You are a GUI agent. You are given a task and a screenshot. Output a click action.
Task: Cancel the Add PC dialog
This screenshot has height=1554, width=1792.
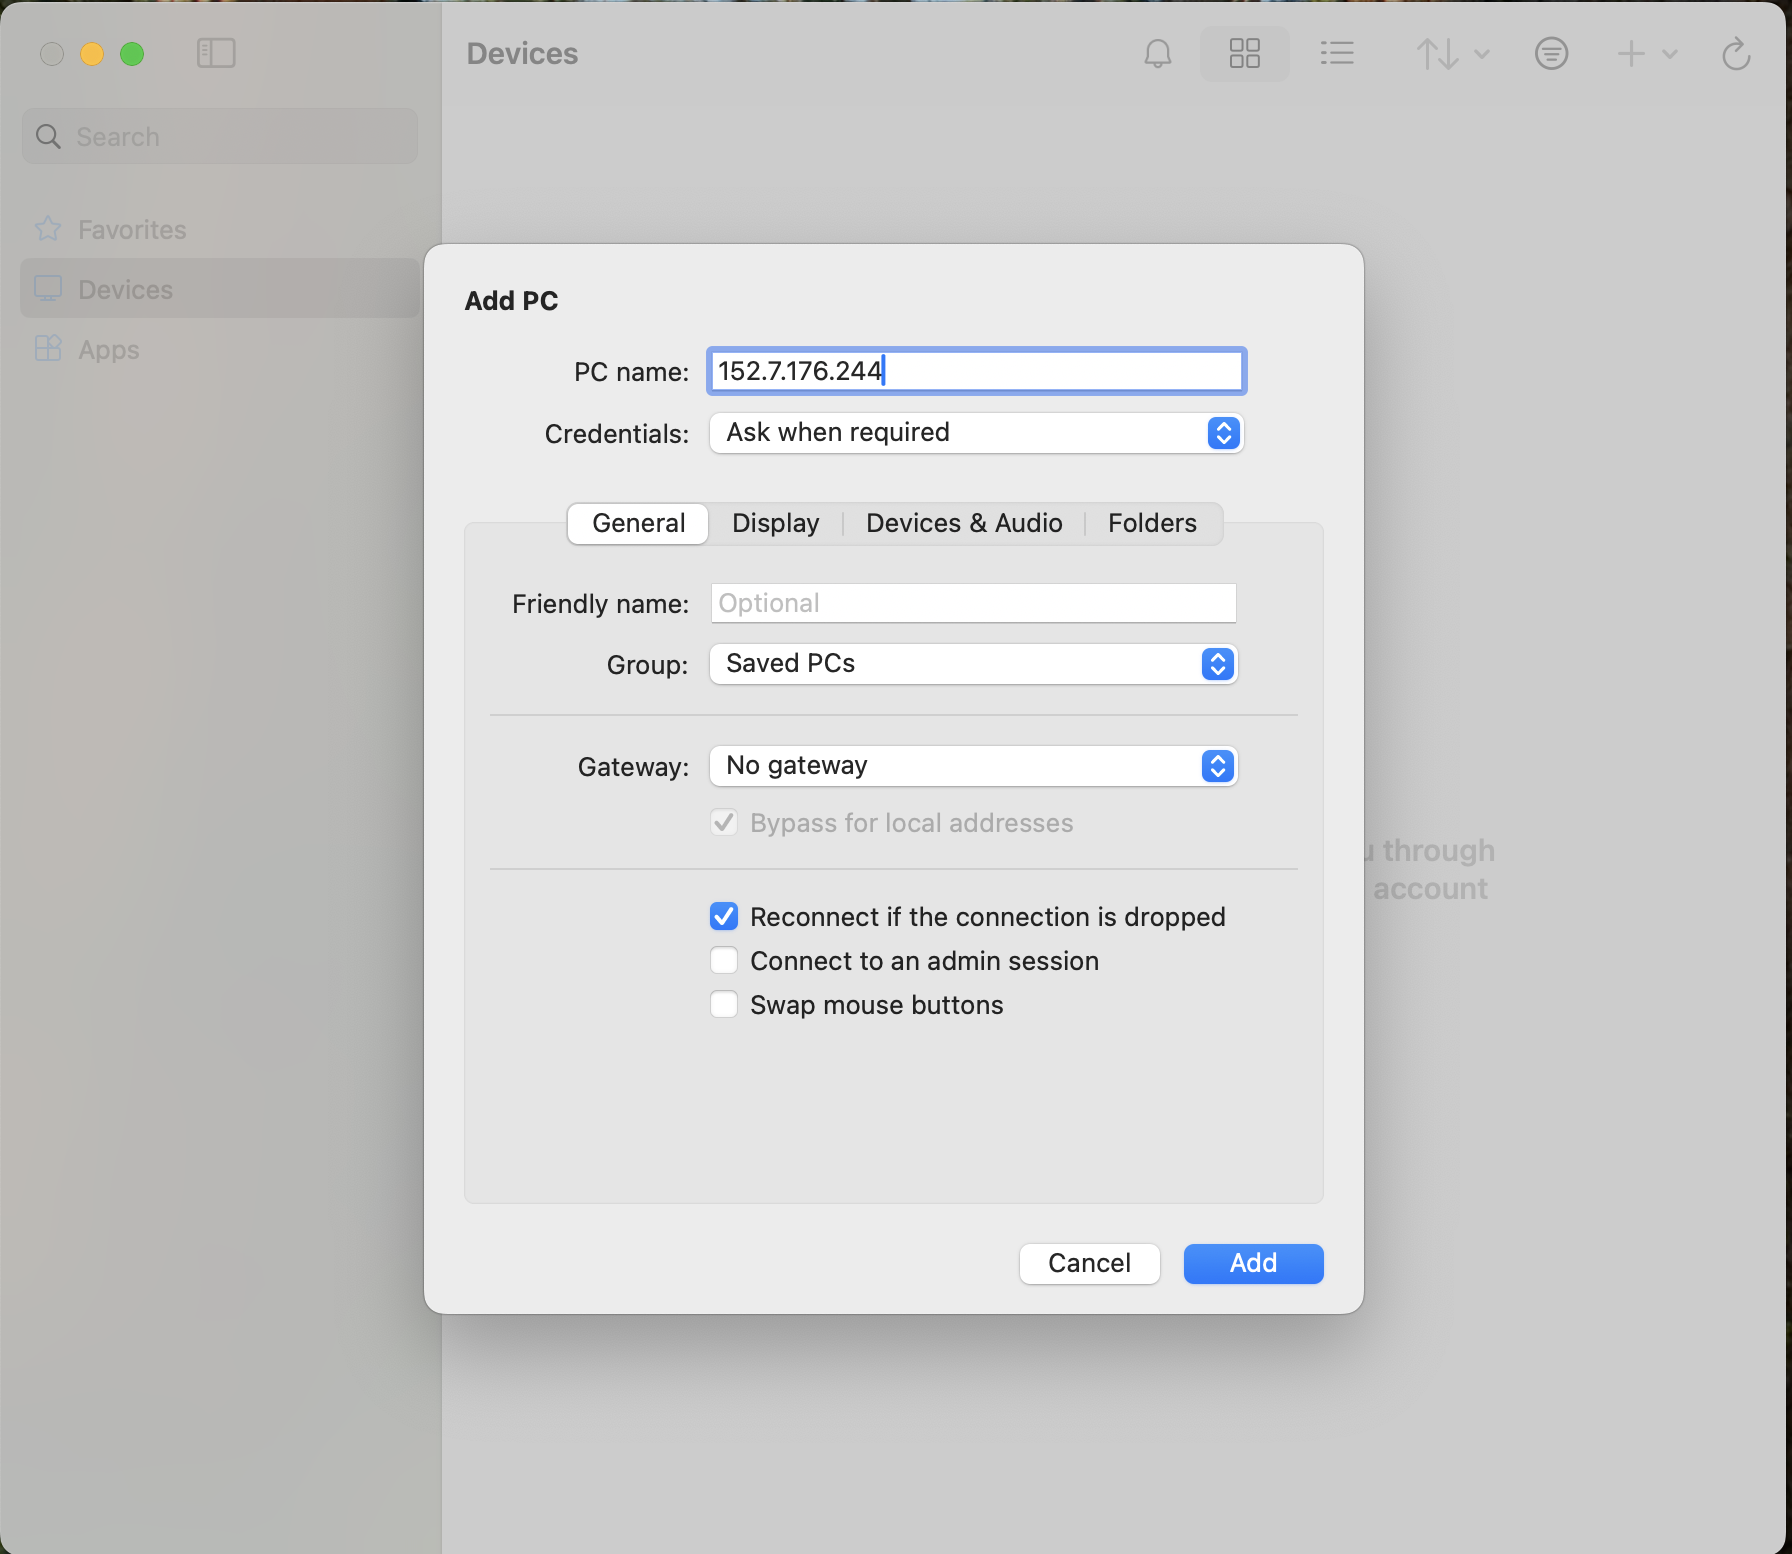[1089, 1264]
